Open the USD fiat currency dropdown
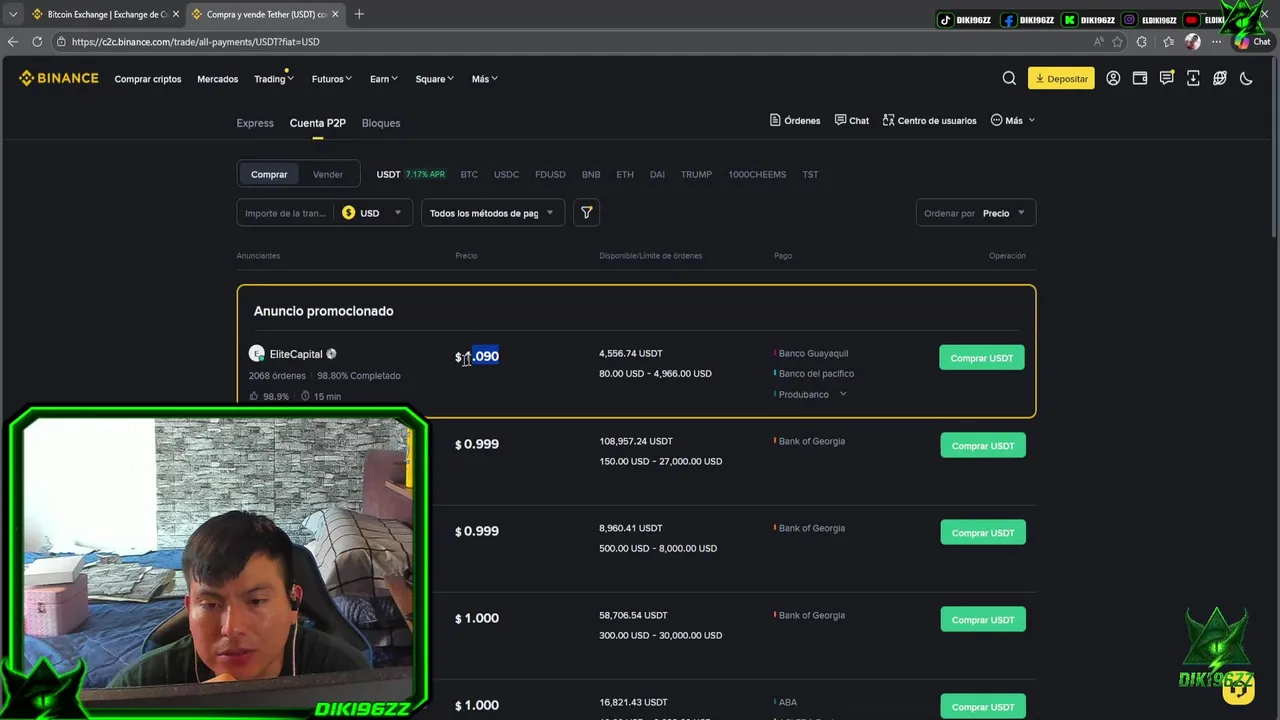Image resolution: width=1280 pixels, height=720 pixels. pos(373,213)
